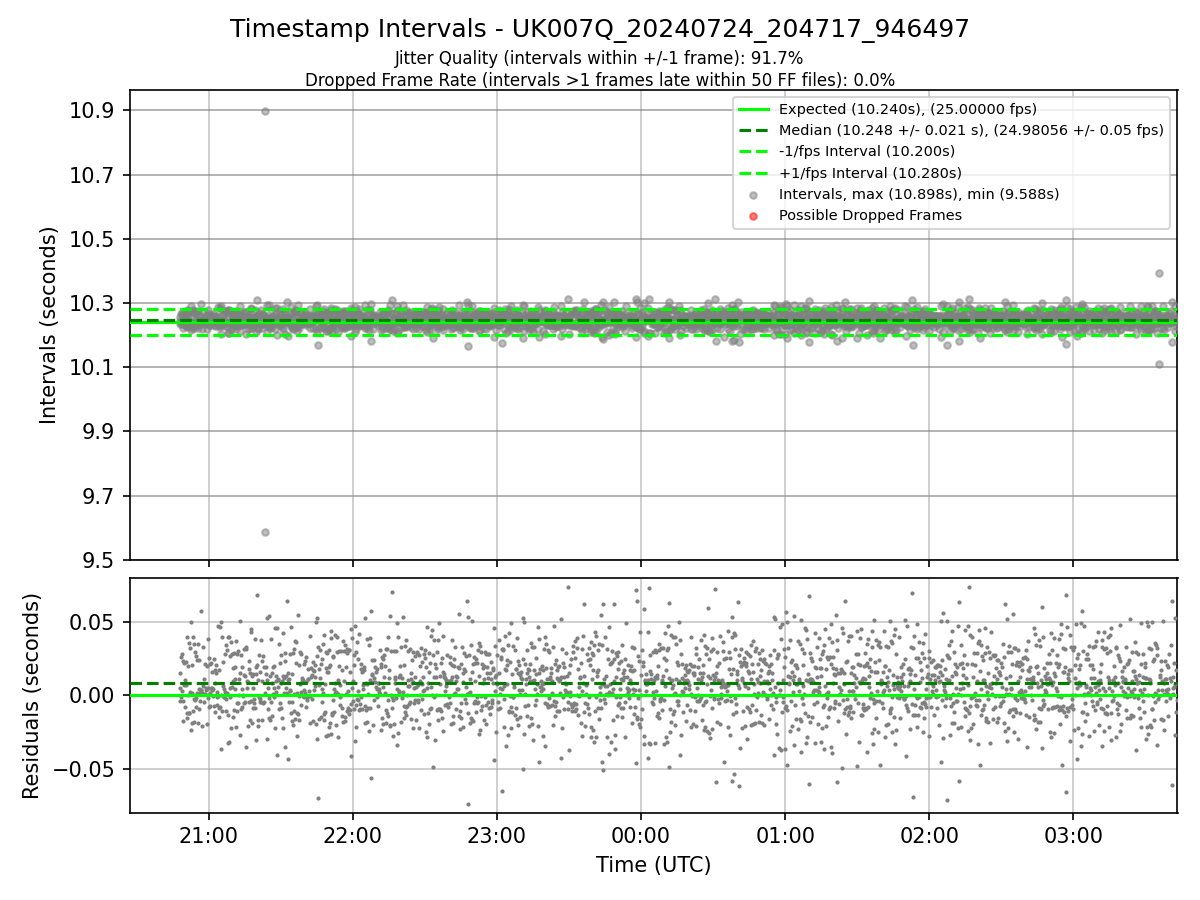Click the red dropped frames legend marker
The height and width of the screenshot is (900, 1200).
754,216
